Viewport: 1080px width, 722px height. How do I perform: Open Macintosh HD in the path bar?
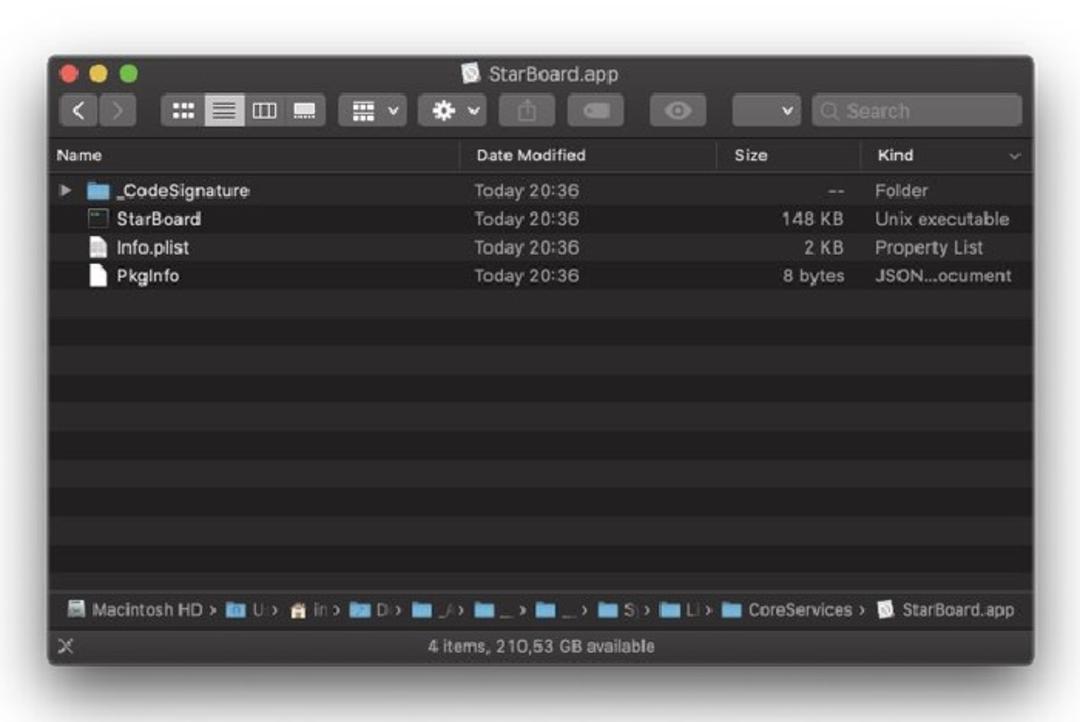[x=135, y=610]
